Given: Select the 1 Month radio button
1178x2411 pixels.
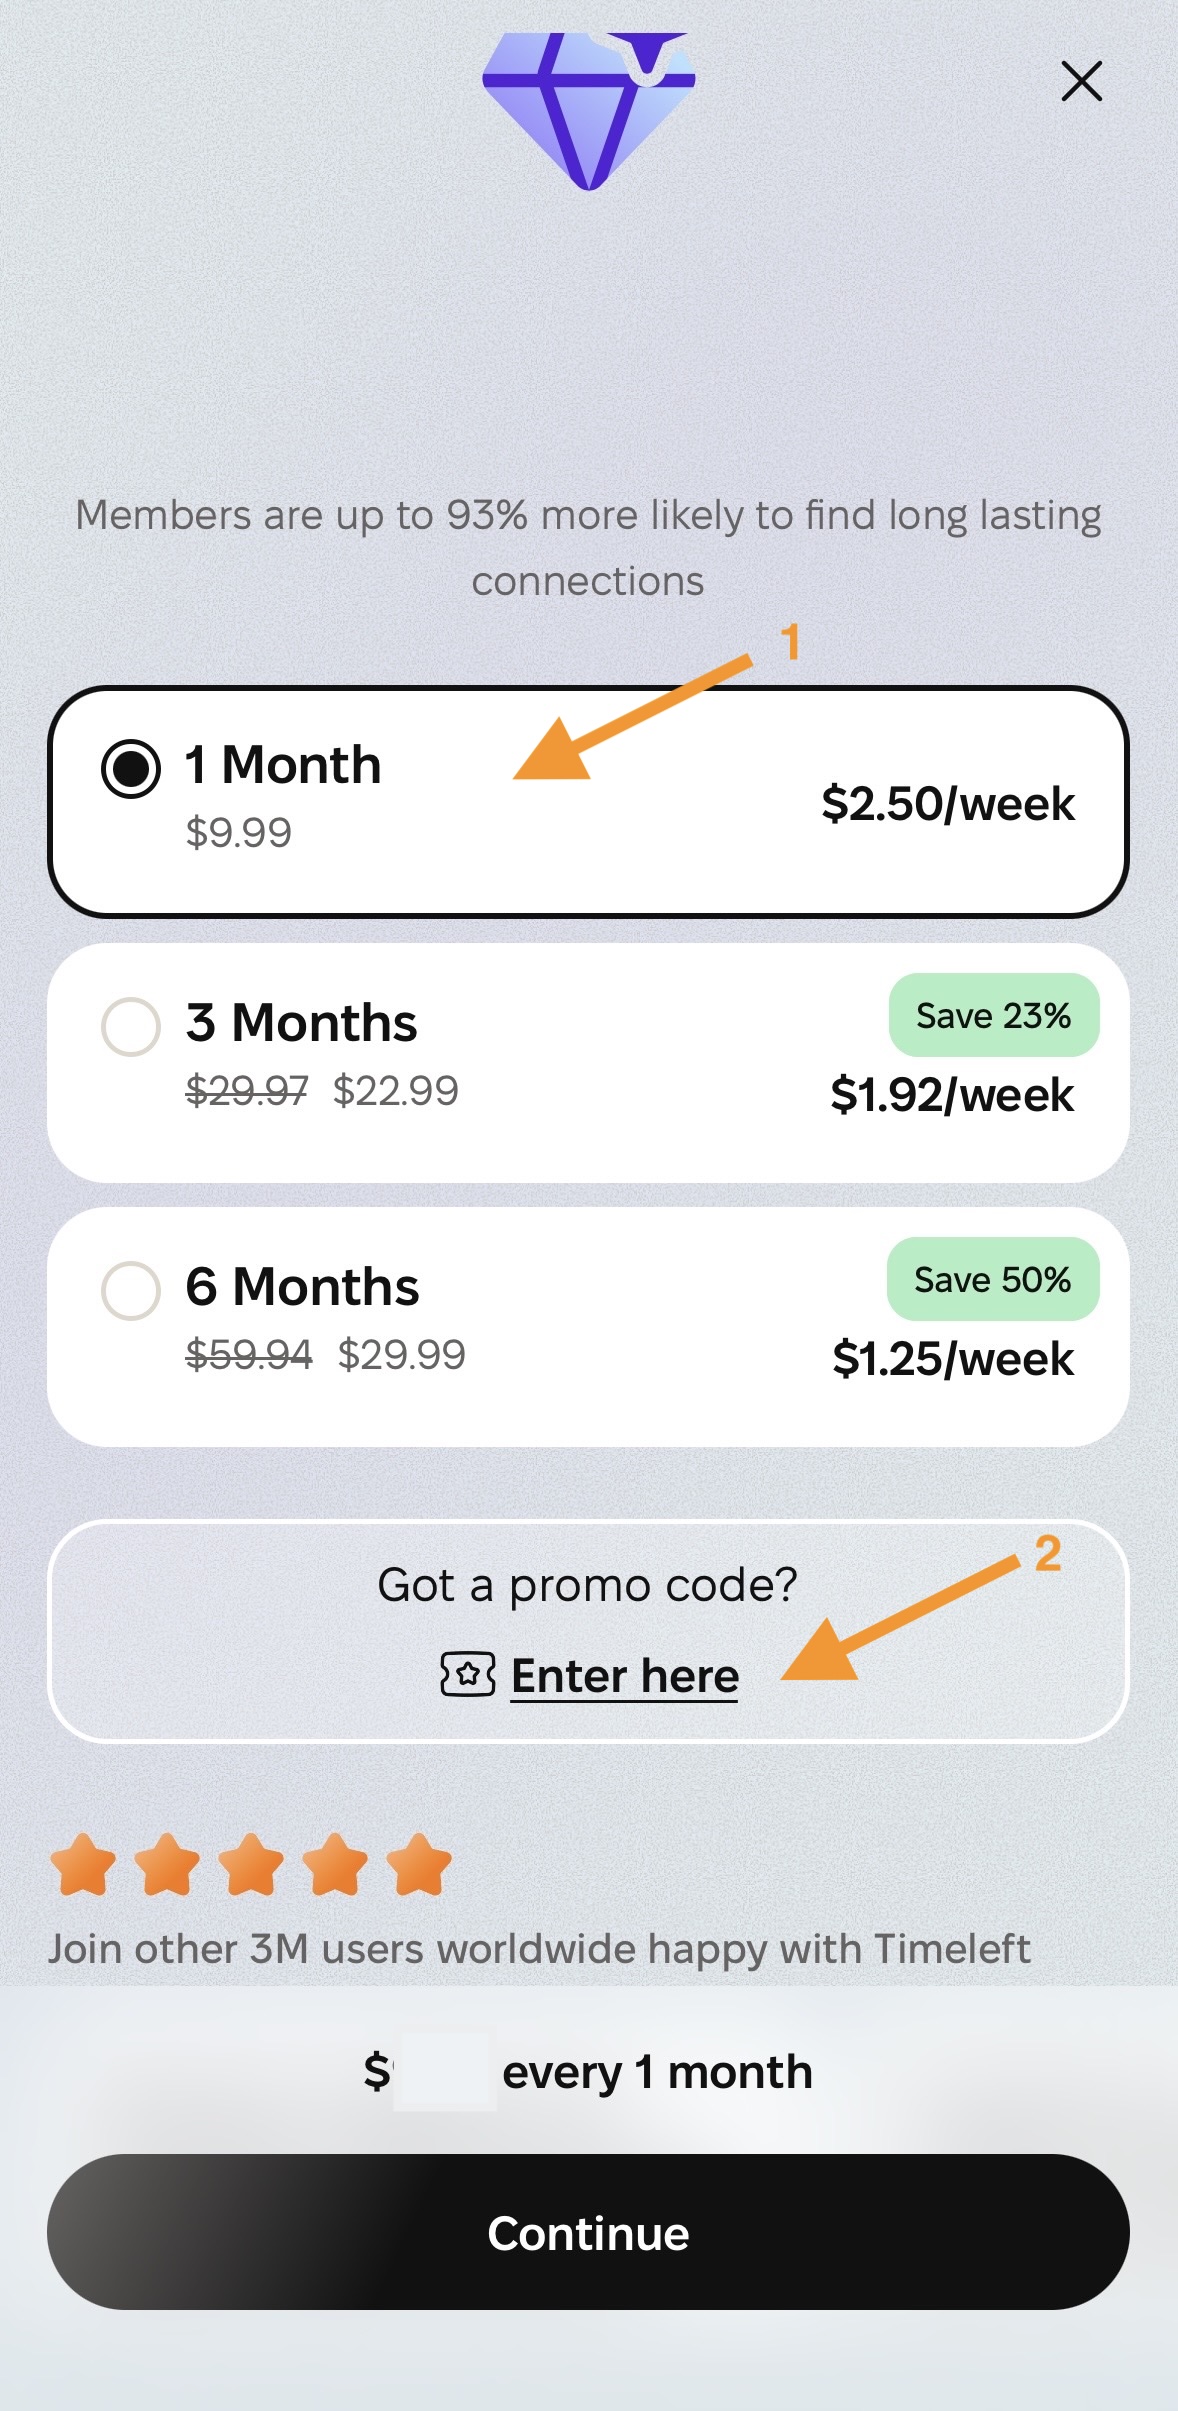Looking at the screenshot, I should tap(131, 768).
